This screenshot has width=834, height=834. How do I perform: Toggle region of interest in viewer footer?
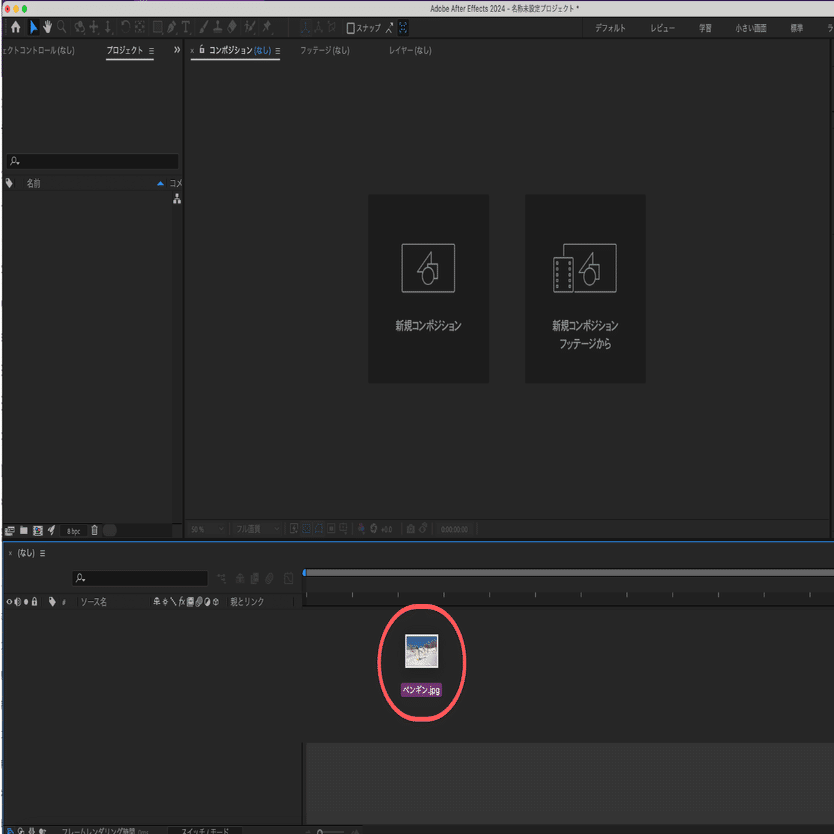[x=331, y=529]
